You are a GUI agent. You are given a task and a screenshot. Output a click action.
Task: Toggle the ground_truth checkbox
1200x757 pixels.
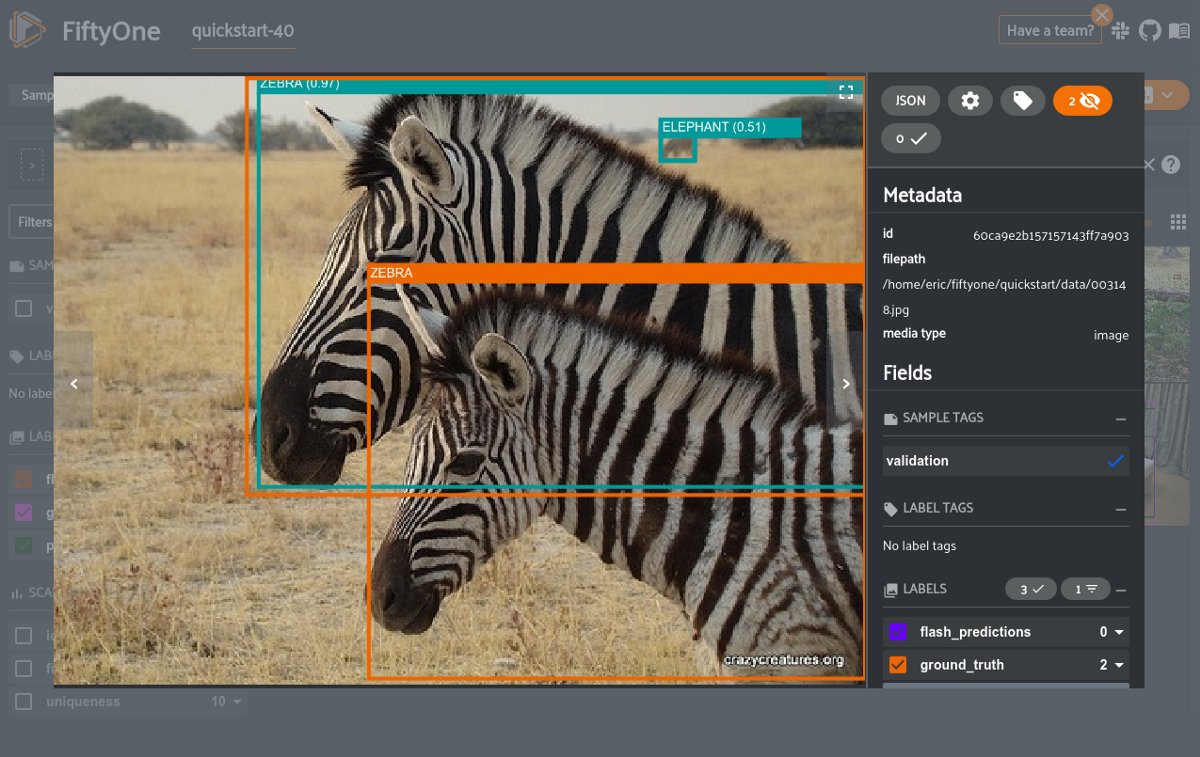coord(897,665)
